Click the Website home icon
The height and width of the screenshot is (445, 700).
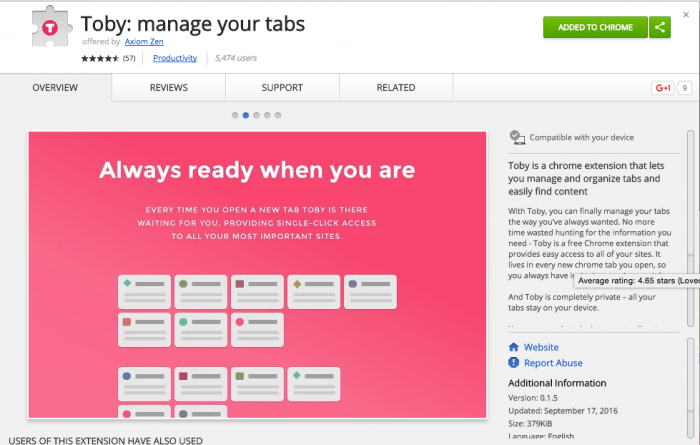(514, 347)
